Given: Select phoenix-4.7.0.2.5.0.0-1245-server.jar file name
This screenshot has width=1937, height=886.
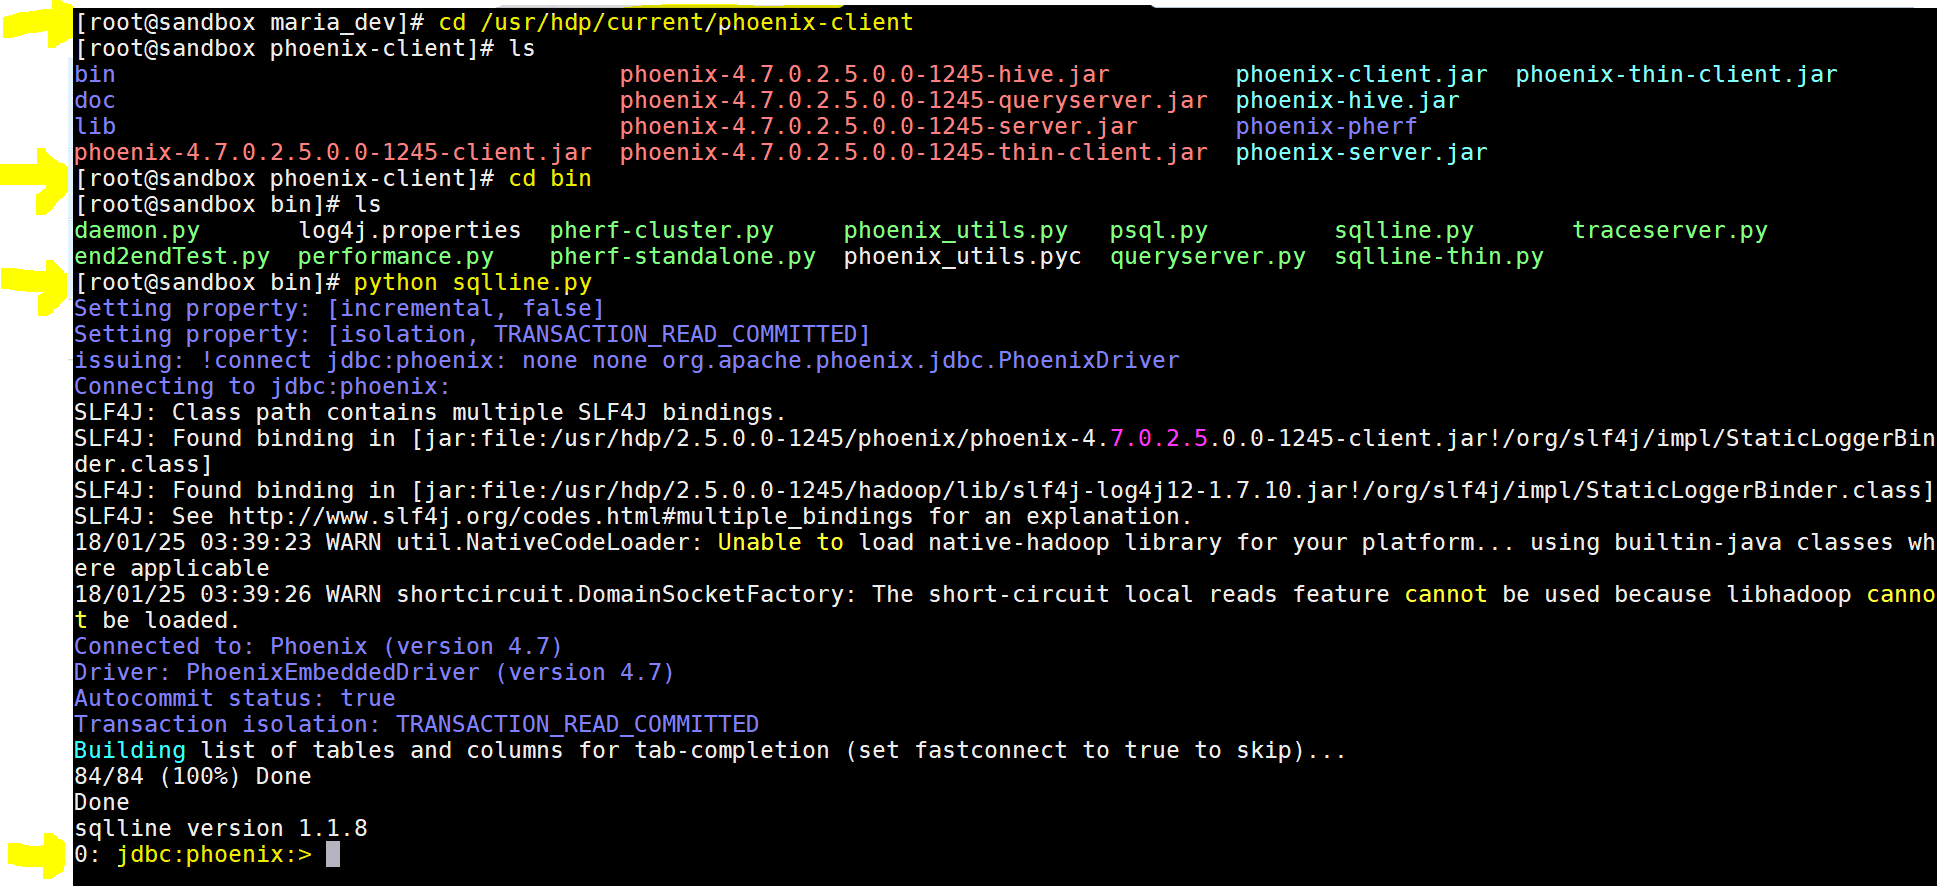Looking at the screenshot, I should (x=879, y=127).
